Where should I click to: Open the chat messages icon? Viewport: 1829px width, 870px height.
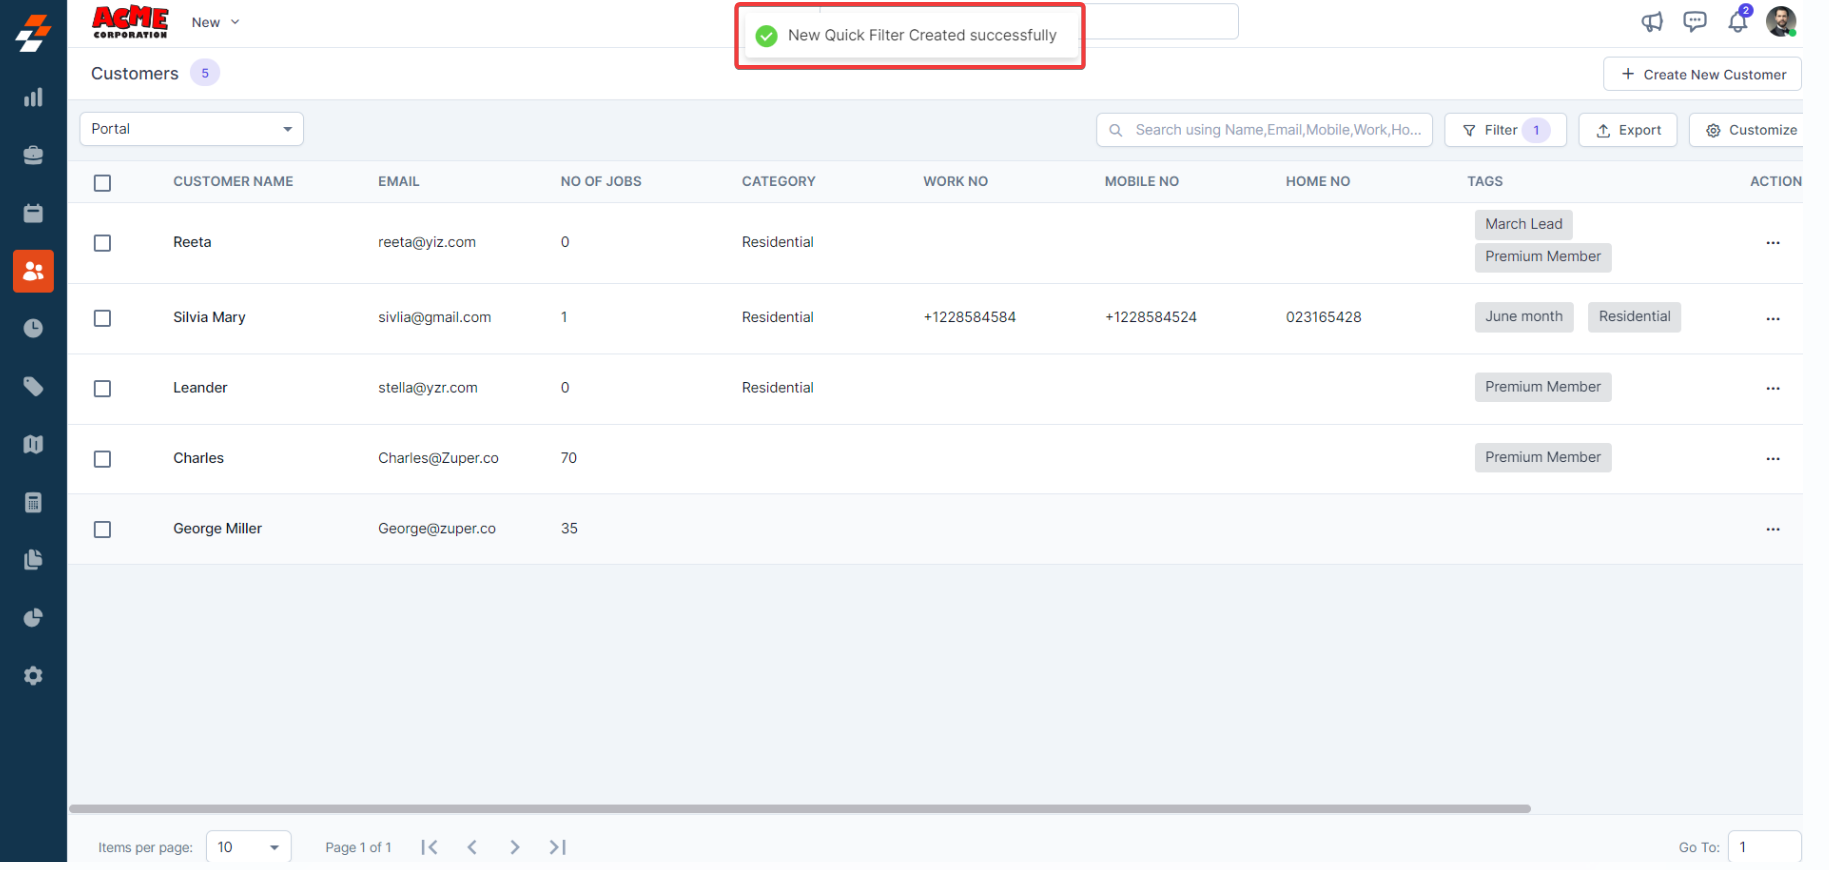pos(1694,22)
